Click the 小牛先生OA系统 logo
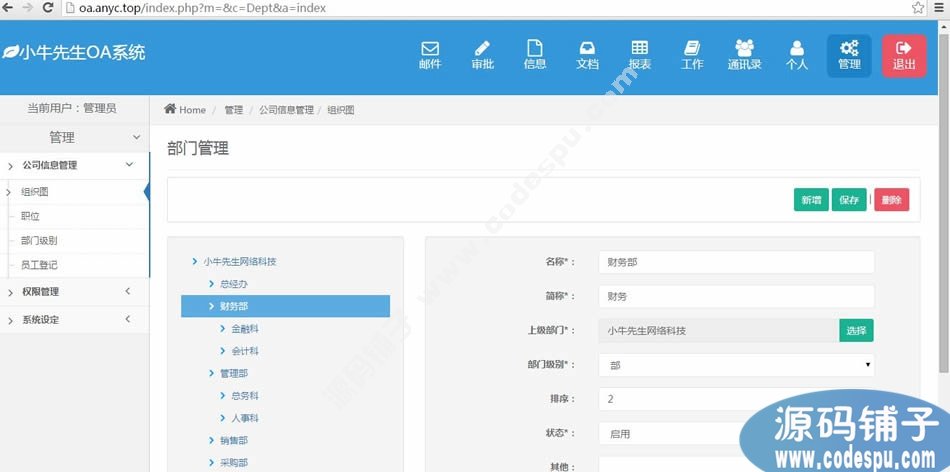This screenshot has width=950, height=472. click(74, 53)
